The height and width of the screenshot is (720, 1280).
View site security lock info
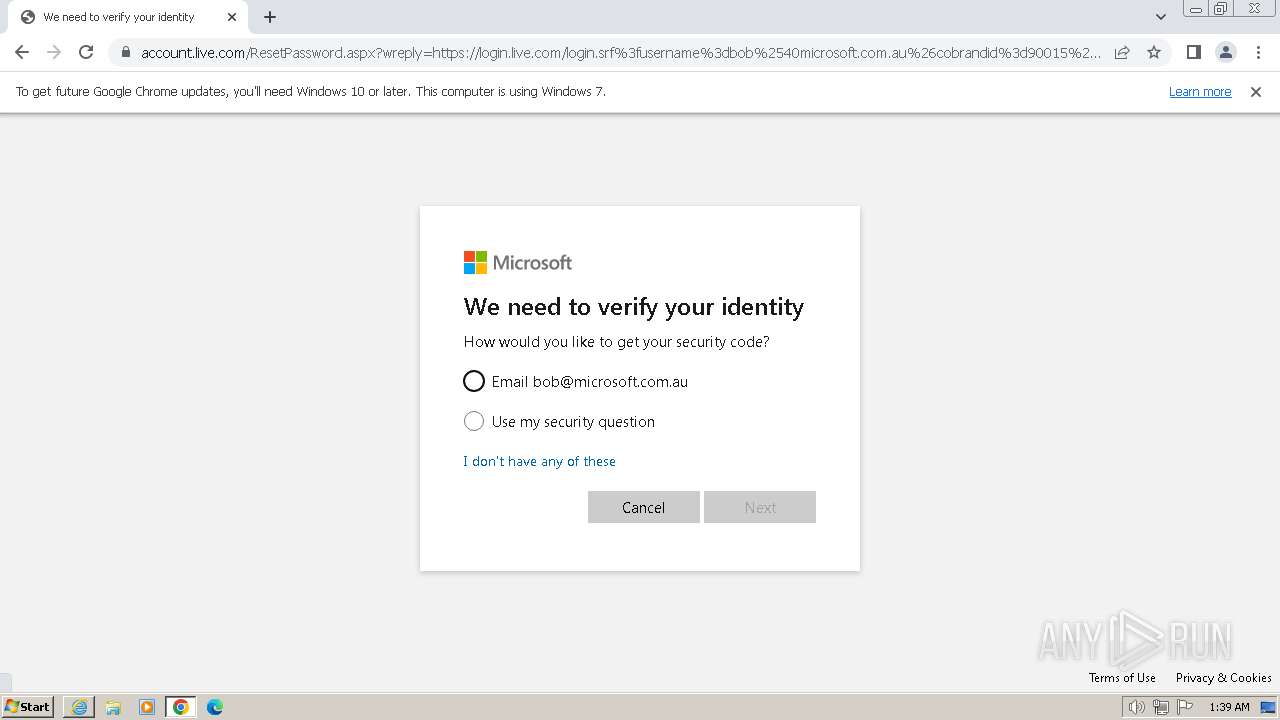point(126,52)
